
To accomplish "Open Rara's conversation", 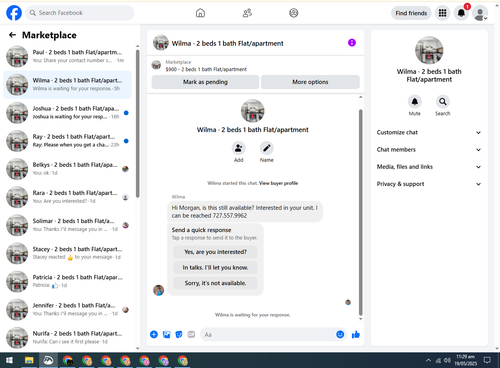I will (67, 197).
